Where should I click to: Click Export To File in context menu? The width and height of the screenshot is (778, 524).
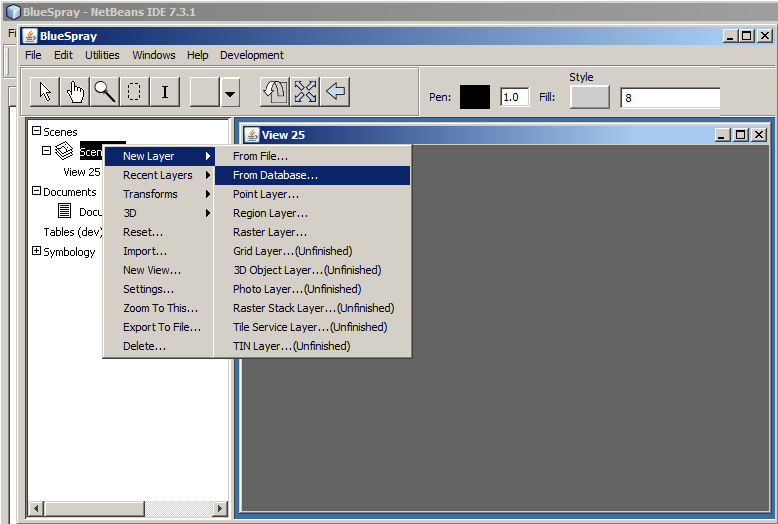[161, 327]
